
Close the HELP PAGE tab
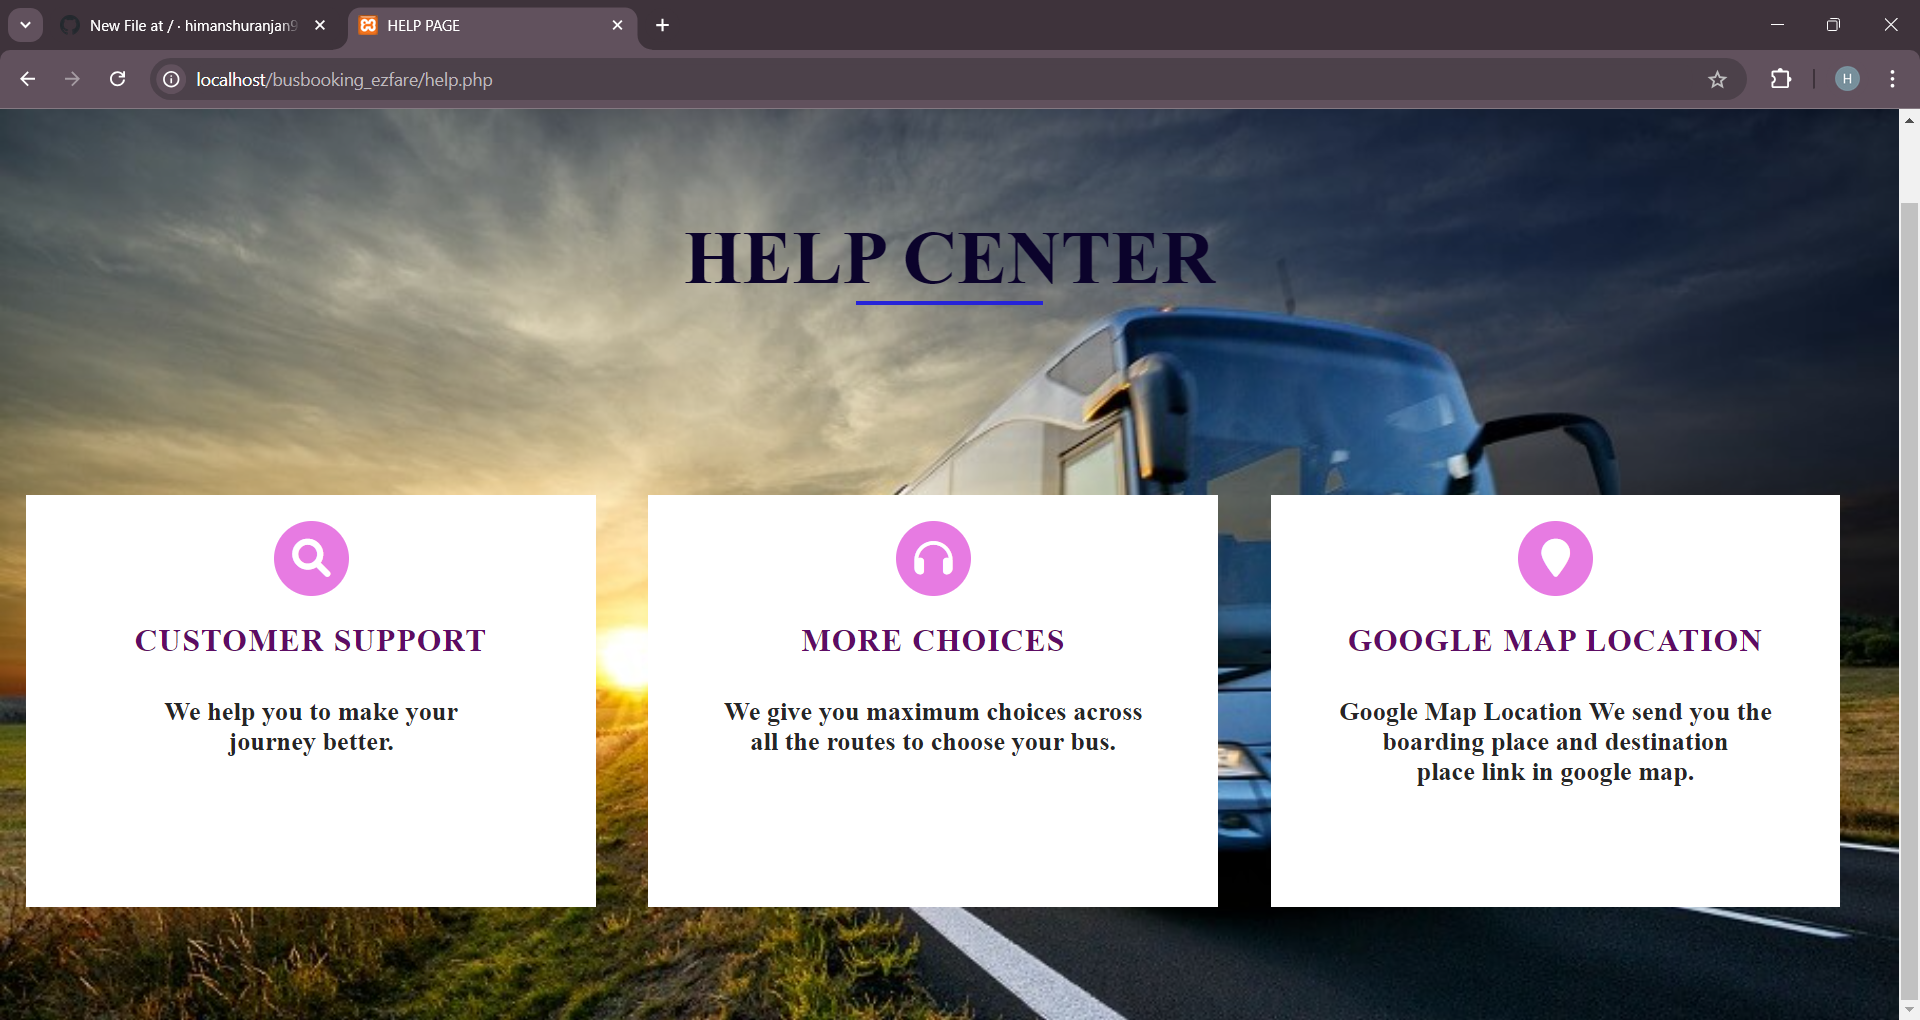pyautogui.click(x=617, y=26)
